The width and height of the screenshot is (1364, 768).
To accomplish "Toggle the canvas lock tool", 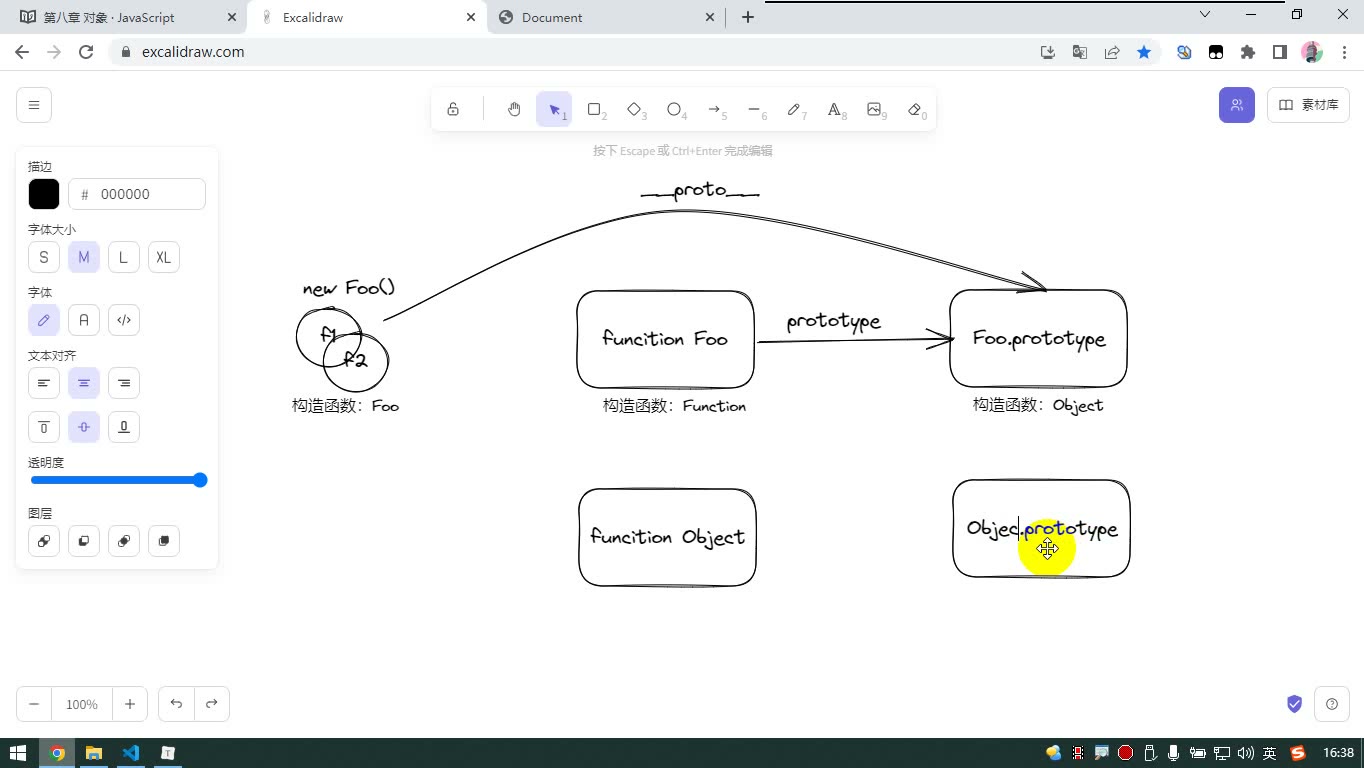I will pyautogui.click(x=453, y=110).
